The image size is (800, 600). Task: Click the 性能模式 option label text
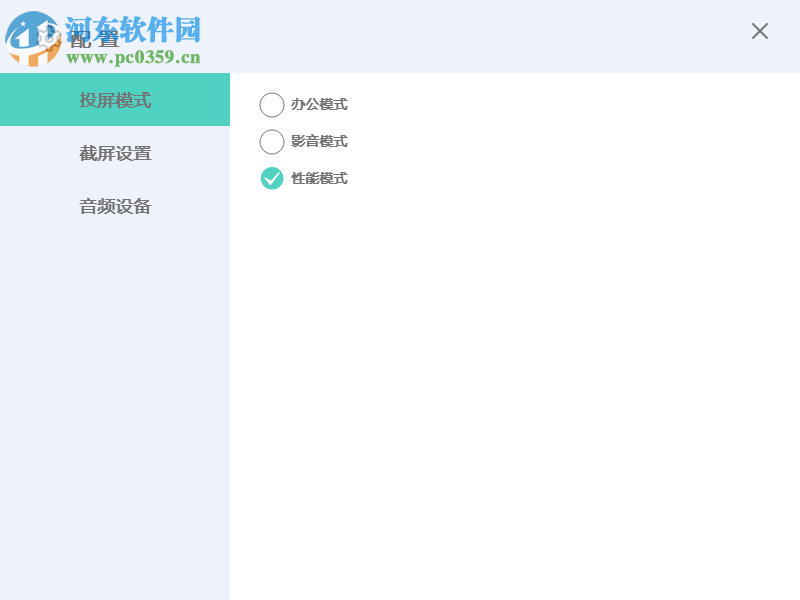pos(317,178)
